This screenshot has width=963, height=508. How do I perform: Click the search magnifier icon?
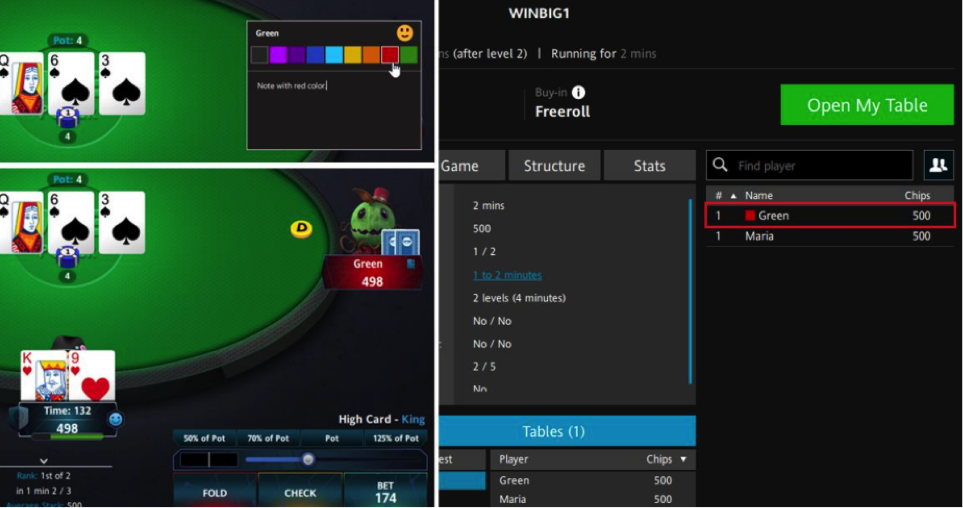tap(720, 165)
